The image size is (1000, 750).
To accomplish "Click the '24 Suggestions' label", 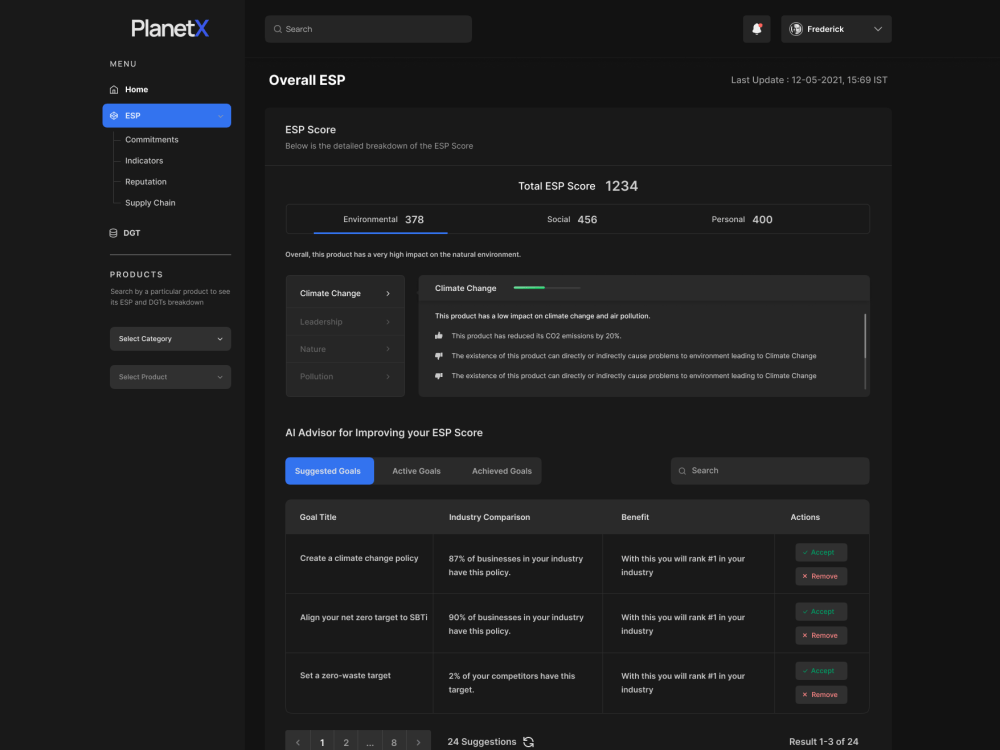I will point(482,742).
